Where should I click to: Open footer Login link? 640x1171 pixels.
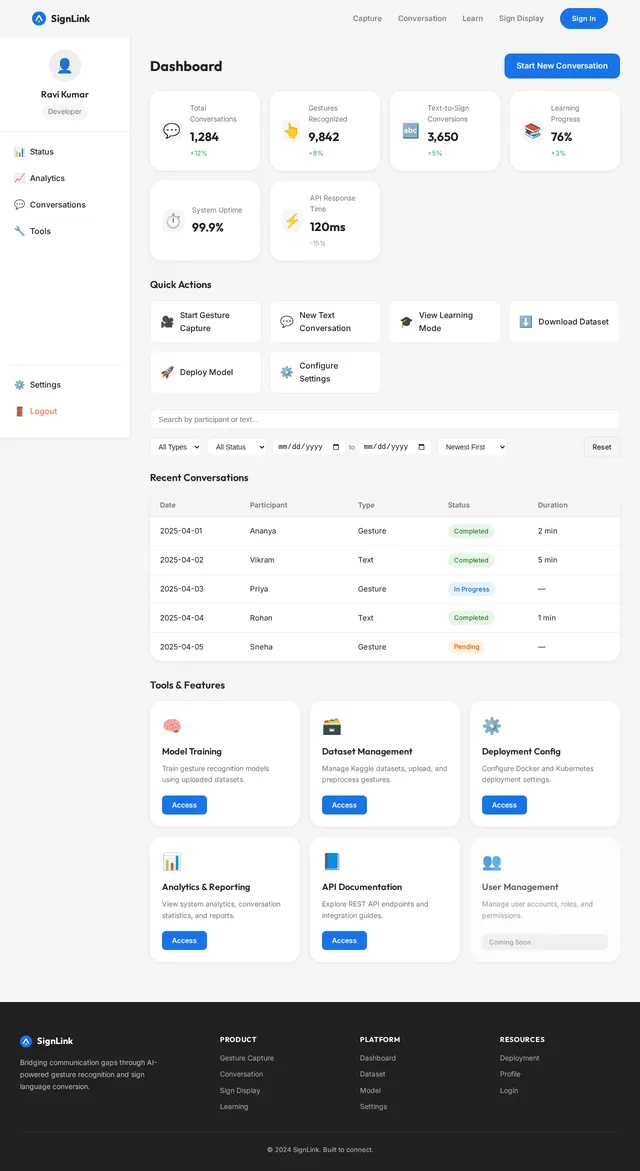pos(509,1090)
